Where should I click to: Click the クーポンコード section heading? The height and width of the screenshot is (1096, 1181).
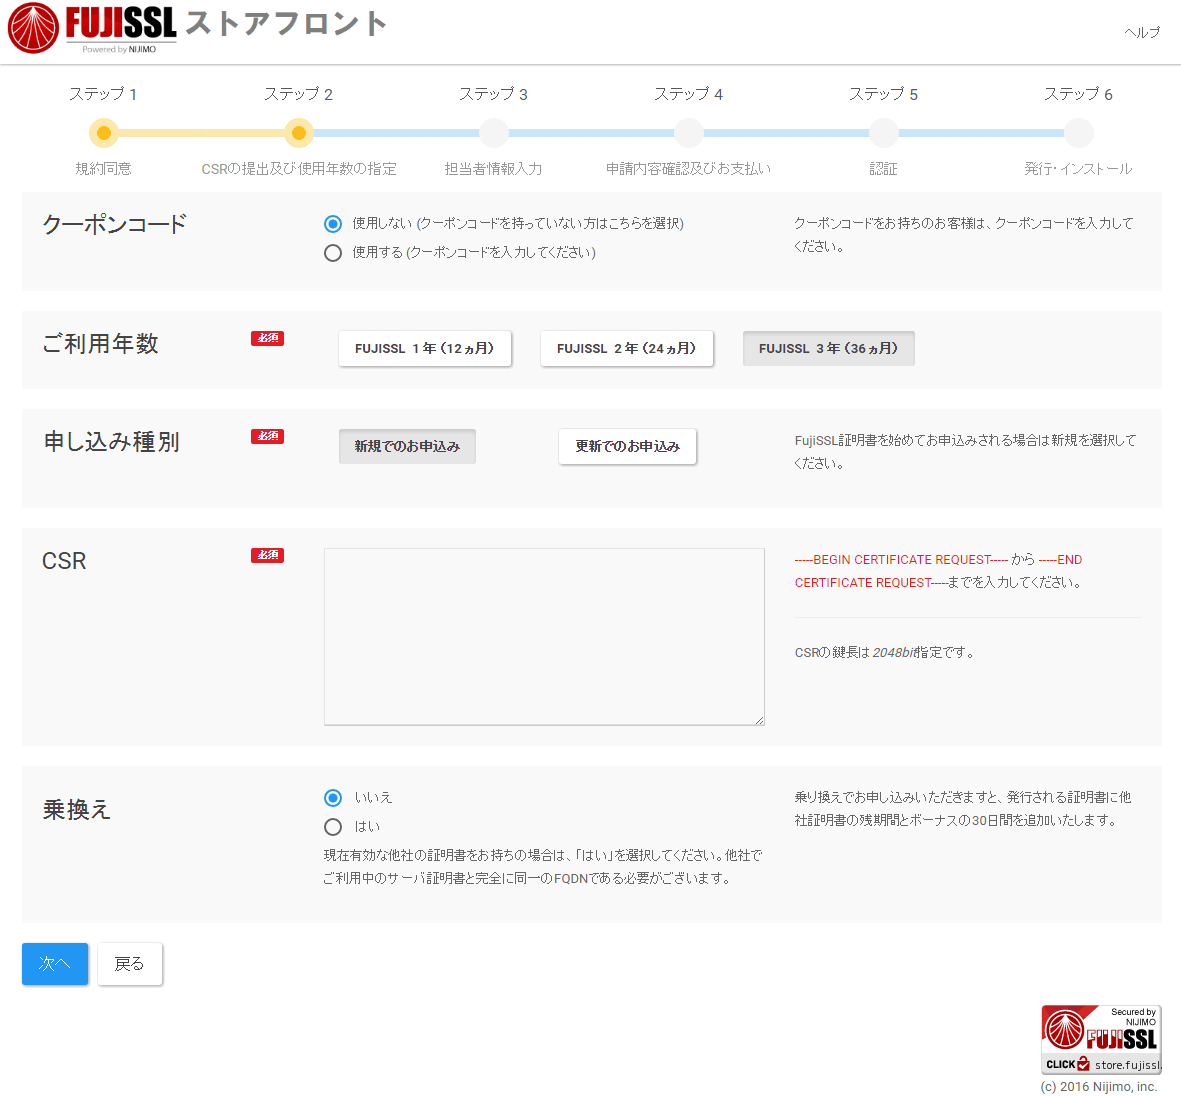[x=114, y=224]
